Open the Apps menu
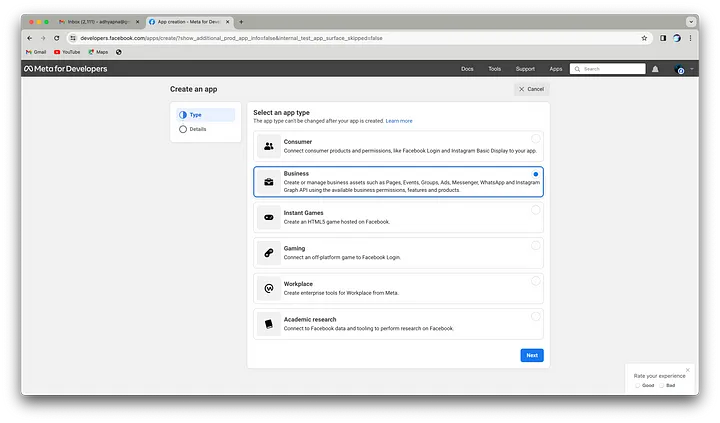This screenshot has width=720, height=423. pyautogui.click(x=556, y=69)
